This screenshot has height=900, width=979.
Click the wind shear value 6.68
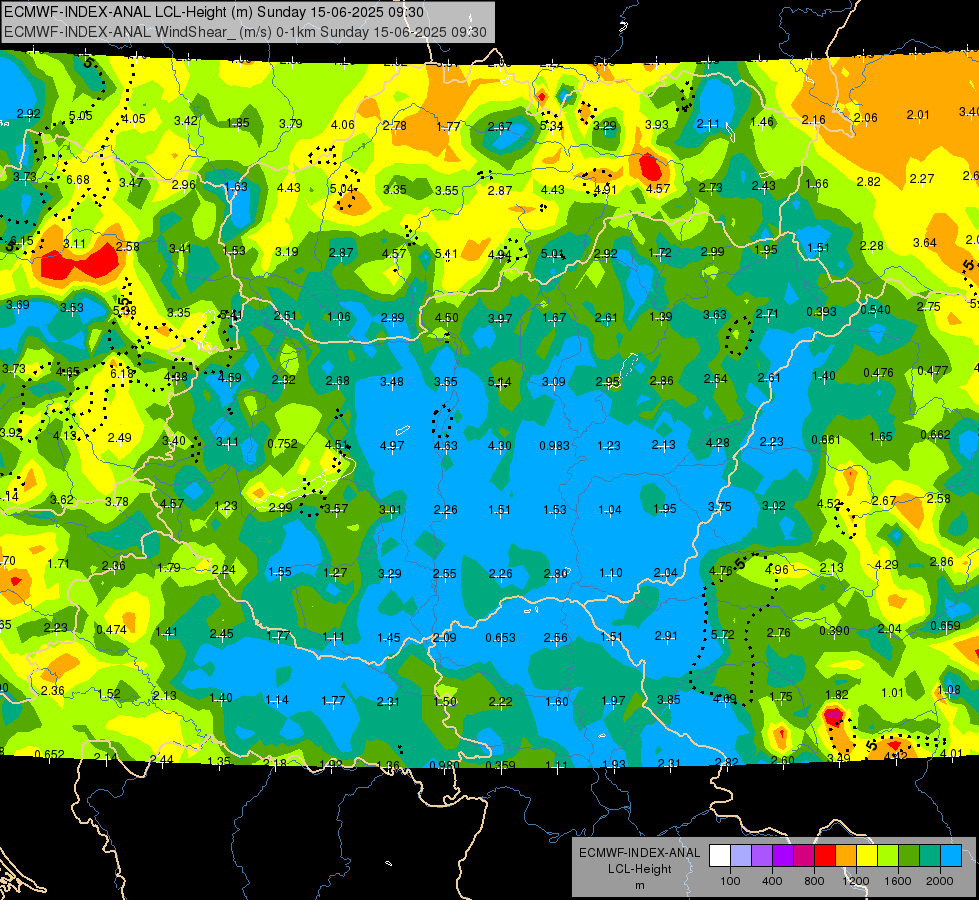click(x=78, y=180)
